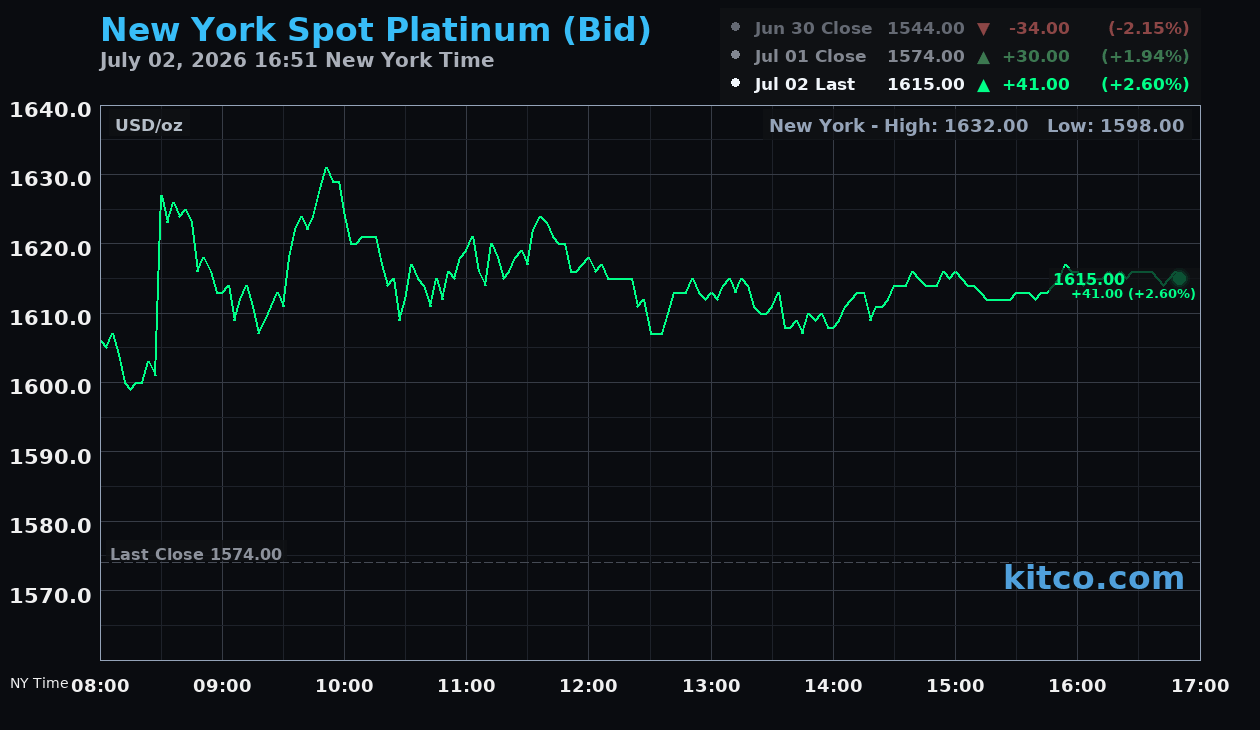Click the 1570.0 y-axis label

click(x=51, y=595)
